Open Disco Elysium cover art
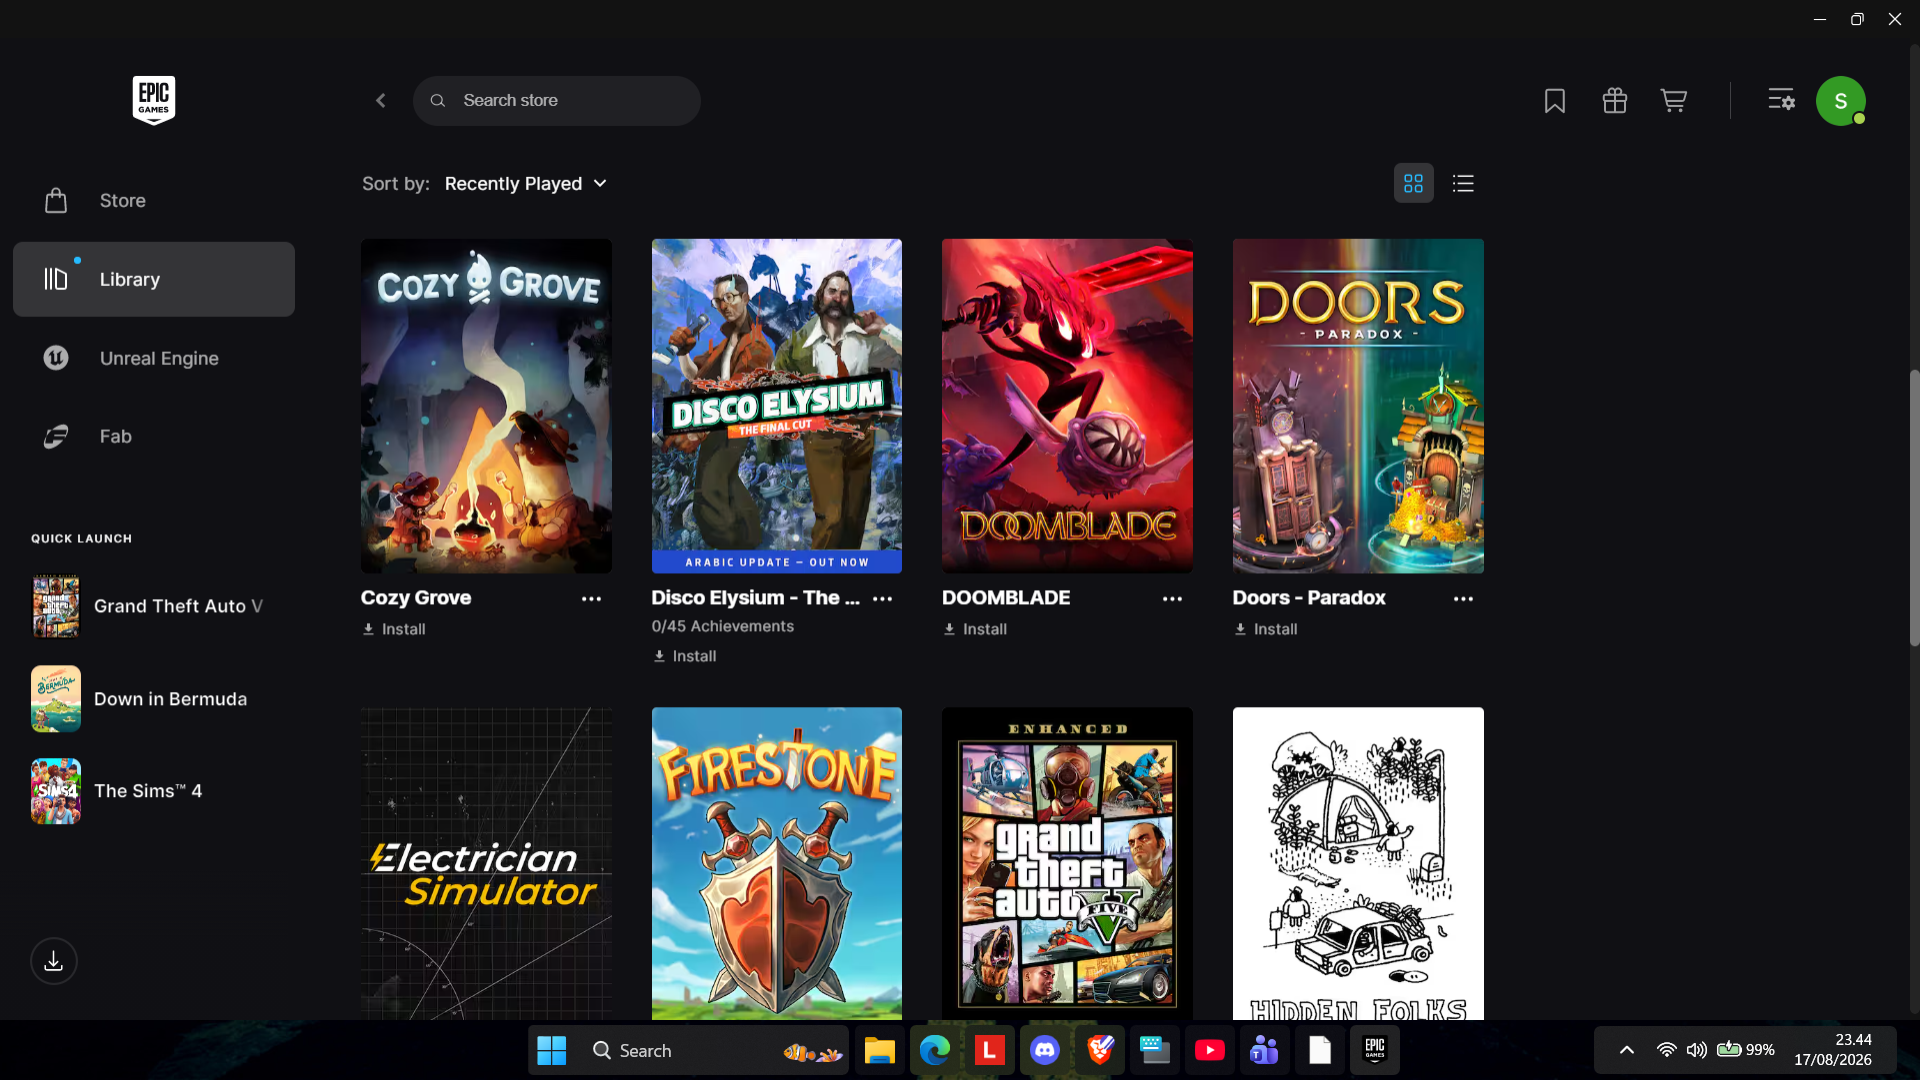The width and height of the screenshot is (1920, 1080). point(777,406)
